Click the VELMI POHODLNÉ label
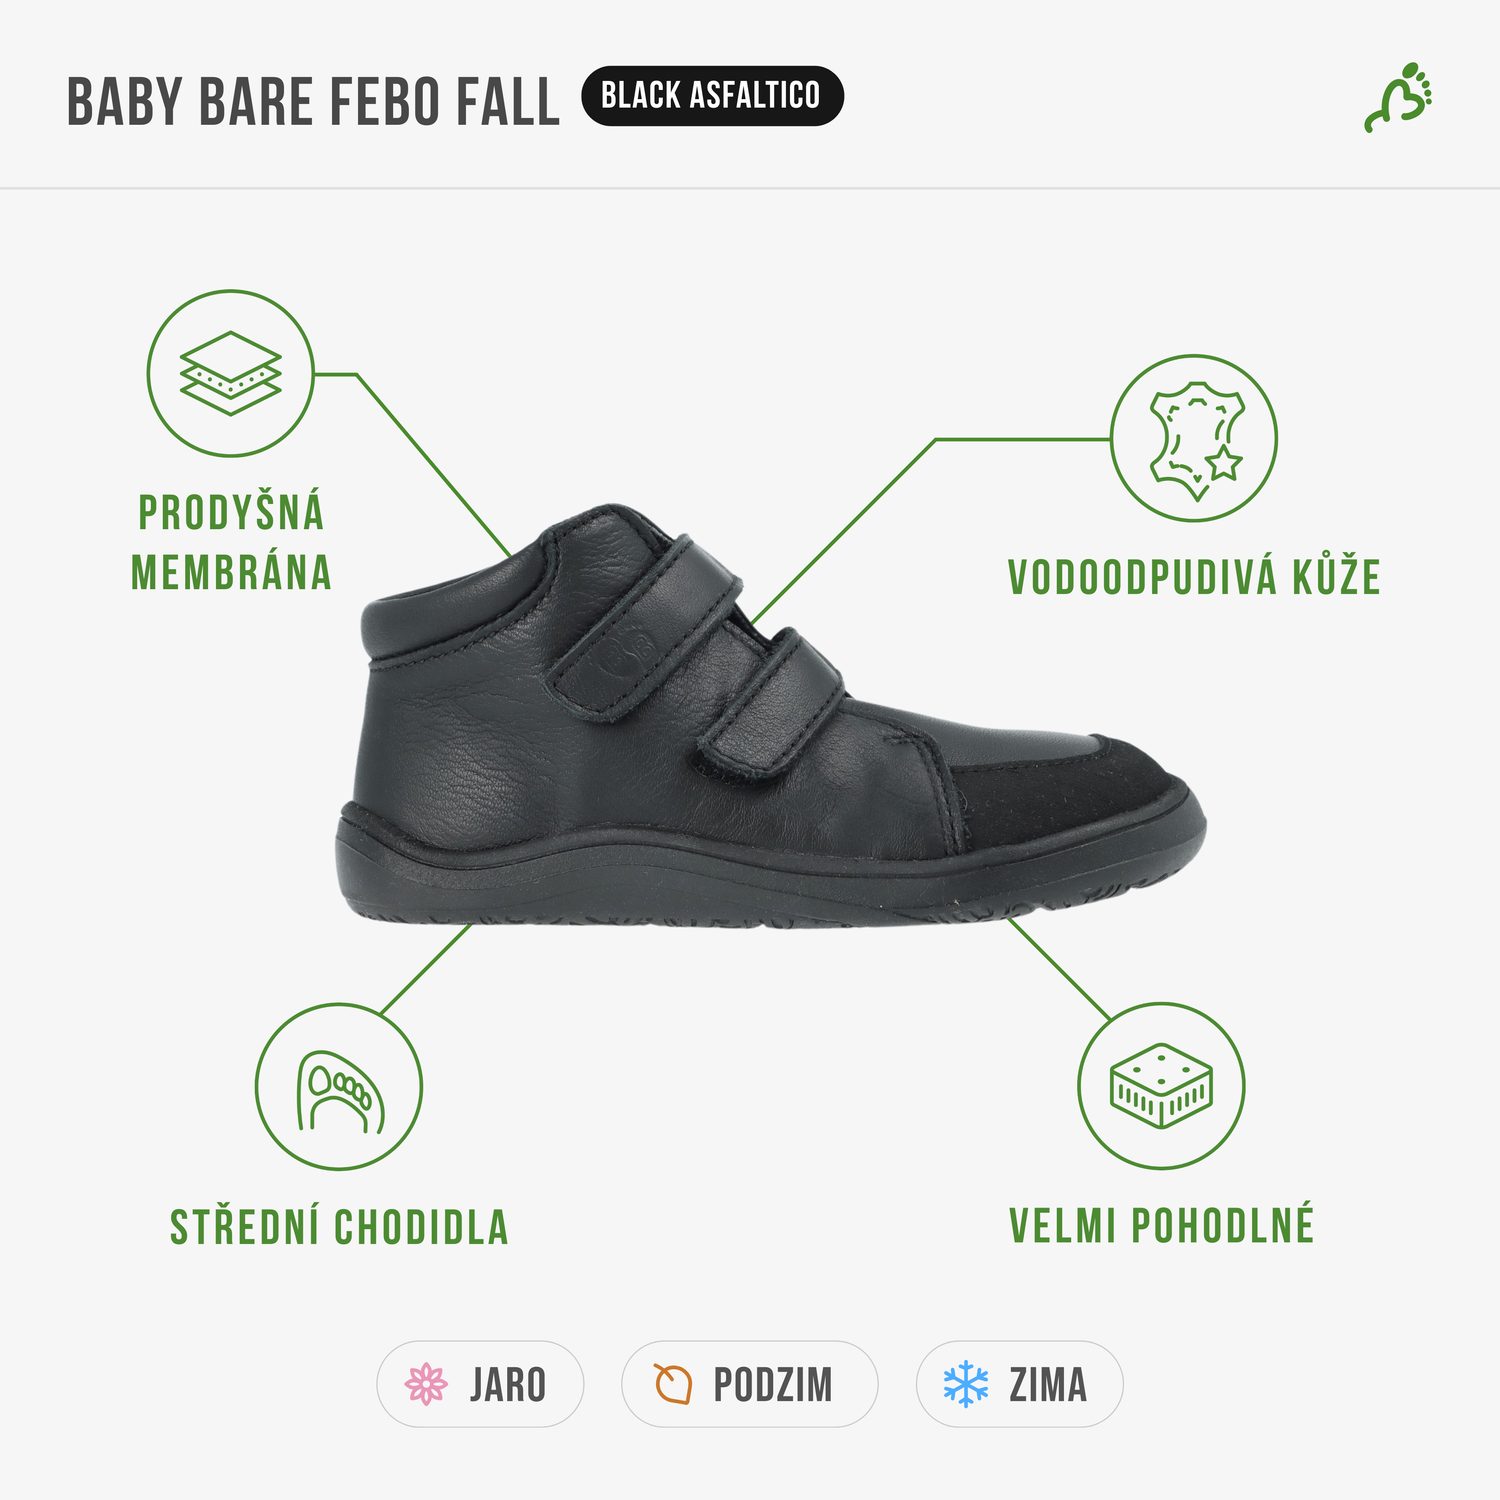Screen dimensions: 1500x1500 (1161, 1226)
